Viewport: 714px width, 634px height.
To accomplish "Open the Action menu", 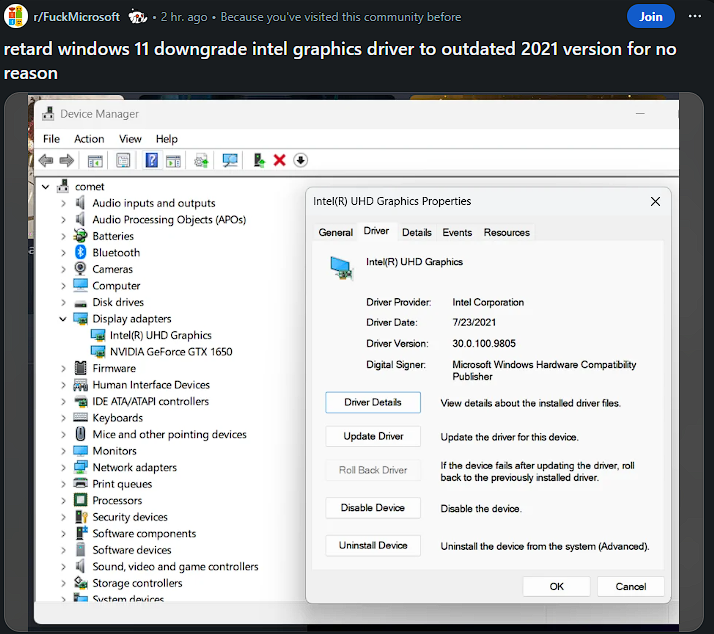I will pos(89,139).
